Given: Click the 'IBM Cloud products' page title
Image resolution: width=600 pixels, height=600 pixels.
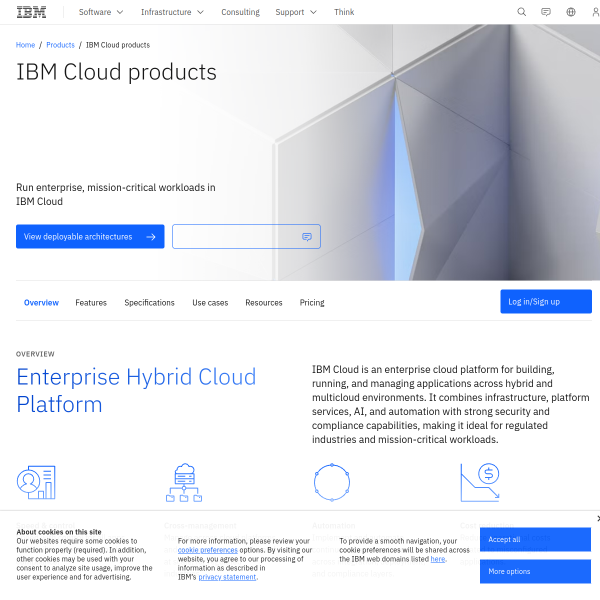Looking at the screenshot, I should [x=116, y=72].
